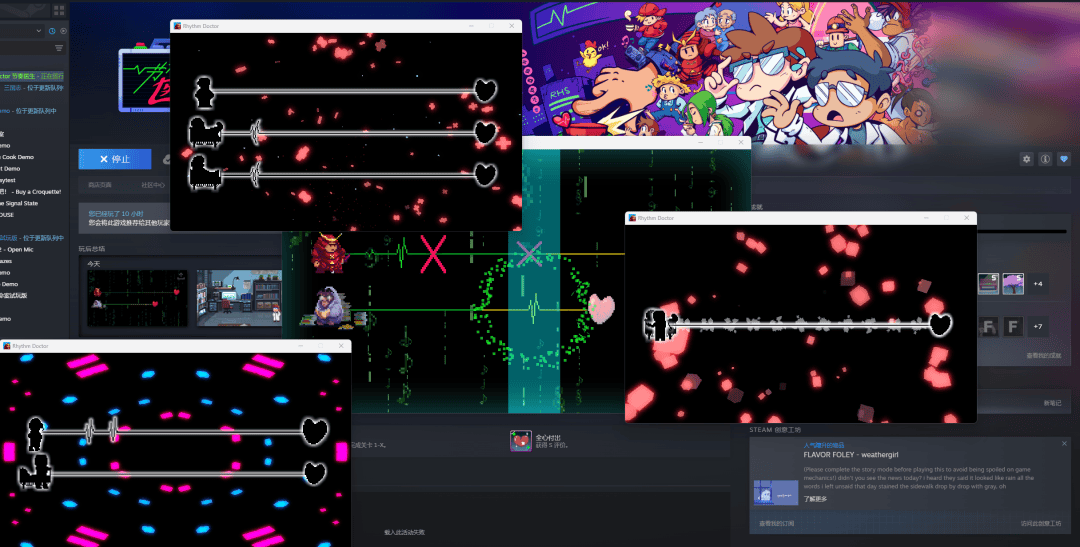Click the recent activity clock icon in sidebar
This screenshot has width=1080, height=547.
[52, 31]
